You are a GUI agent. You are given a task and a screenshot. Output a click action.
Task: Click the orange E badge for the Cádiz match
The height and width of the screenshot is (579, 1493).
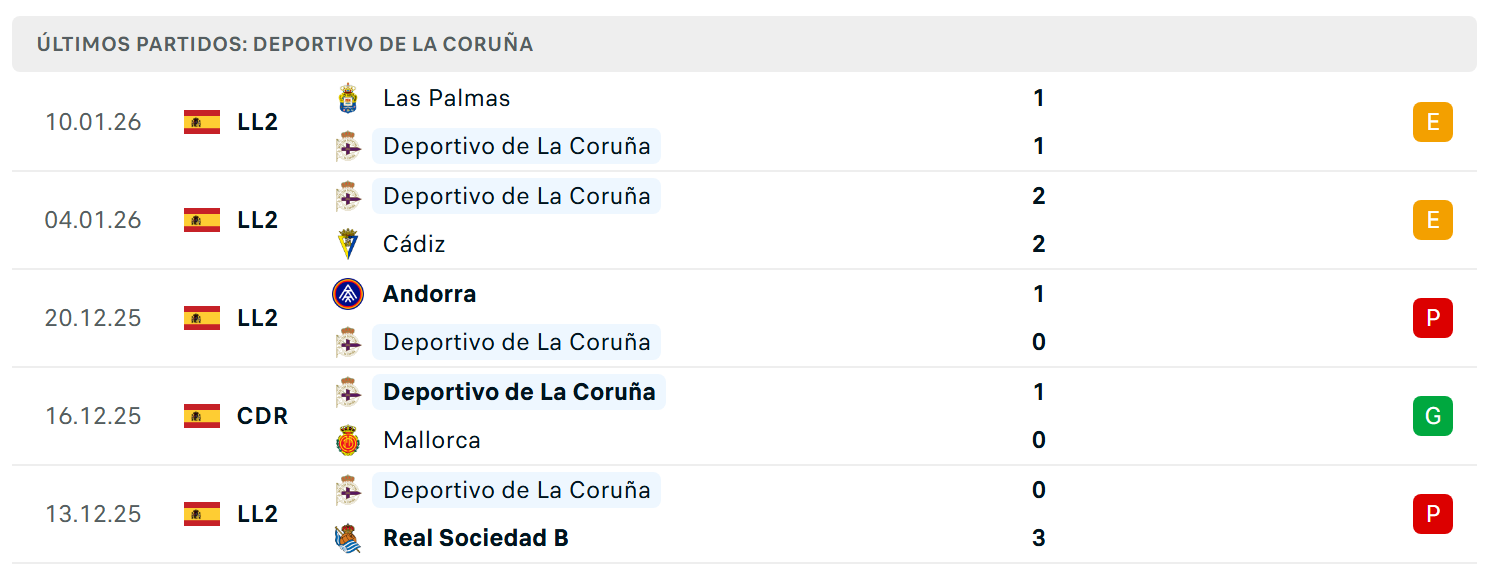[x=1432, y=220]
